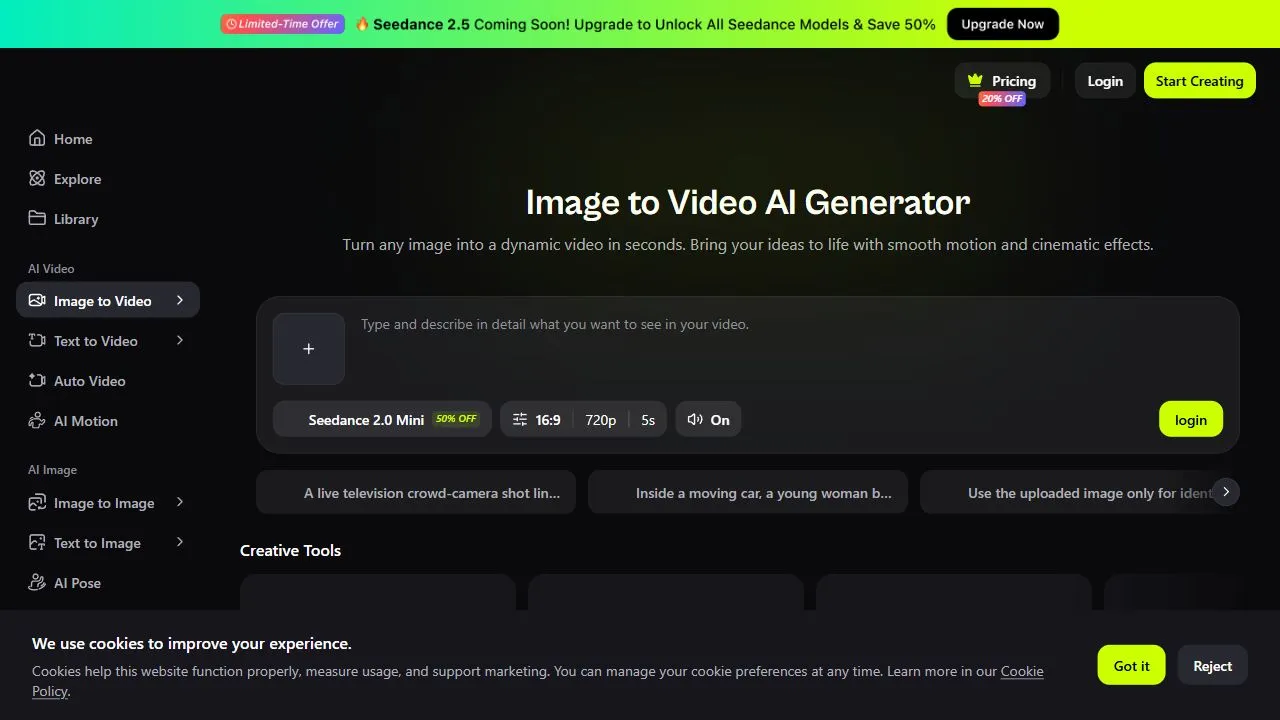Click the Image to Image icon

[x=37, y=503]
